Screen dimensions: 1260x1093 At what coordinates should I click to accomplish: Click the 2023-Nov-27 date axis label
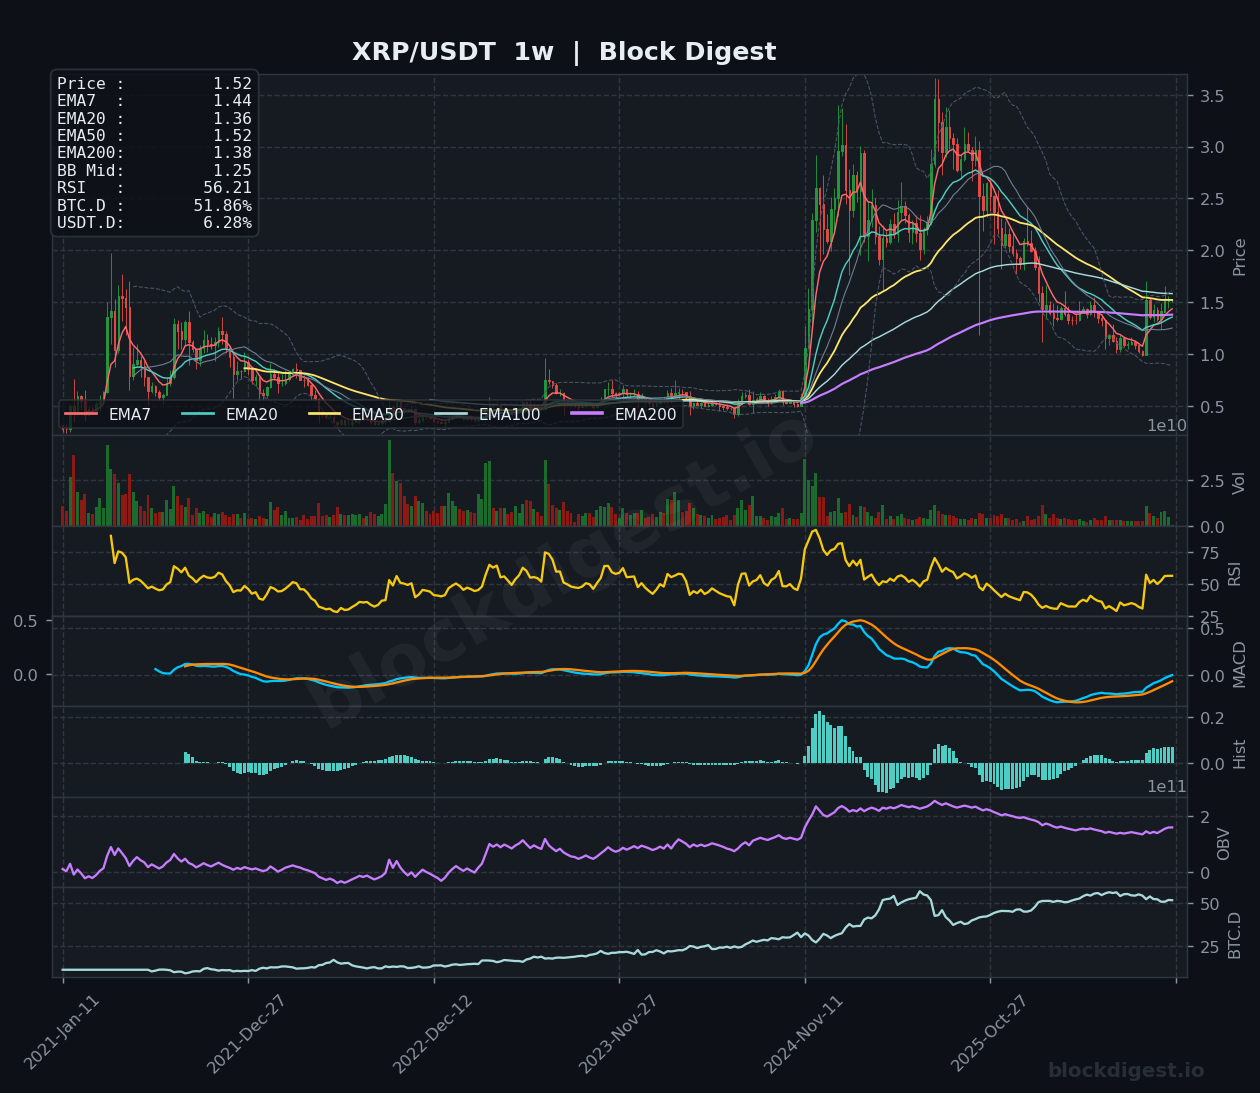(618, 1034)
